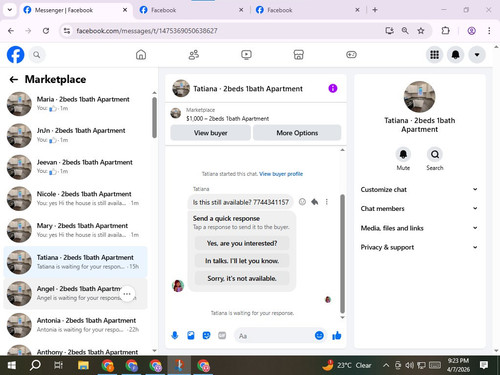
Task: Click the Aa message input field
Action: (274, 336)
